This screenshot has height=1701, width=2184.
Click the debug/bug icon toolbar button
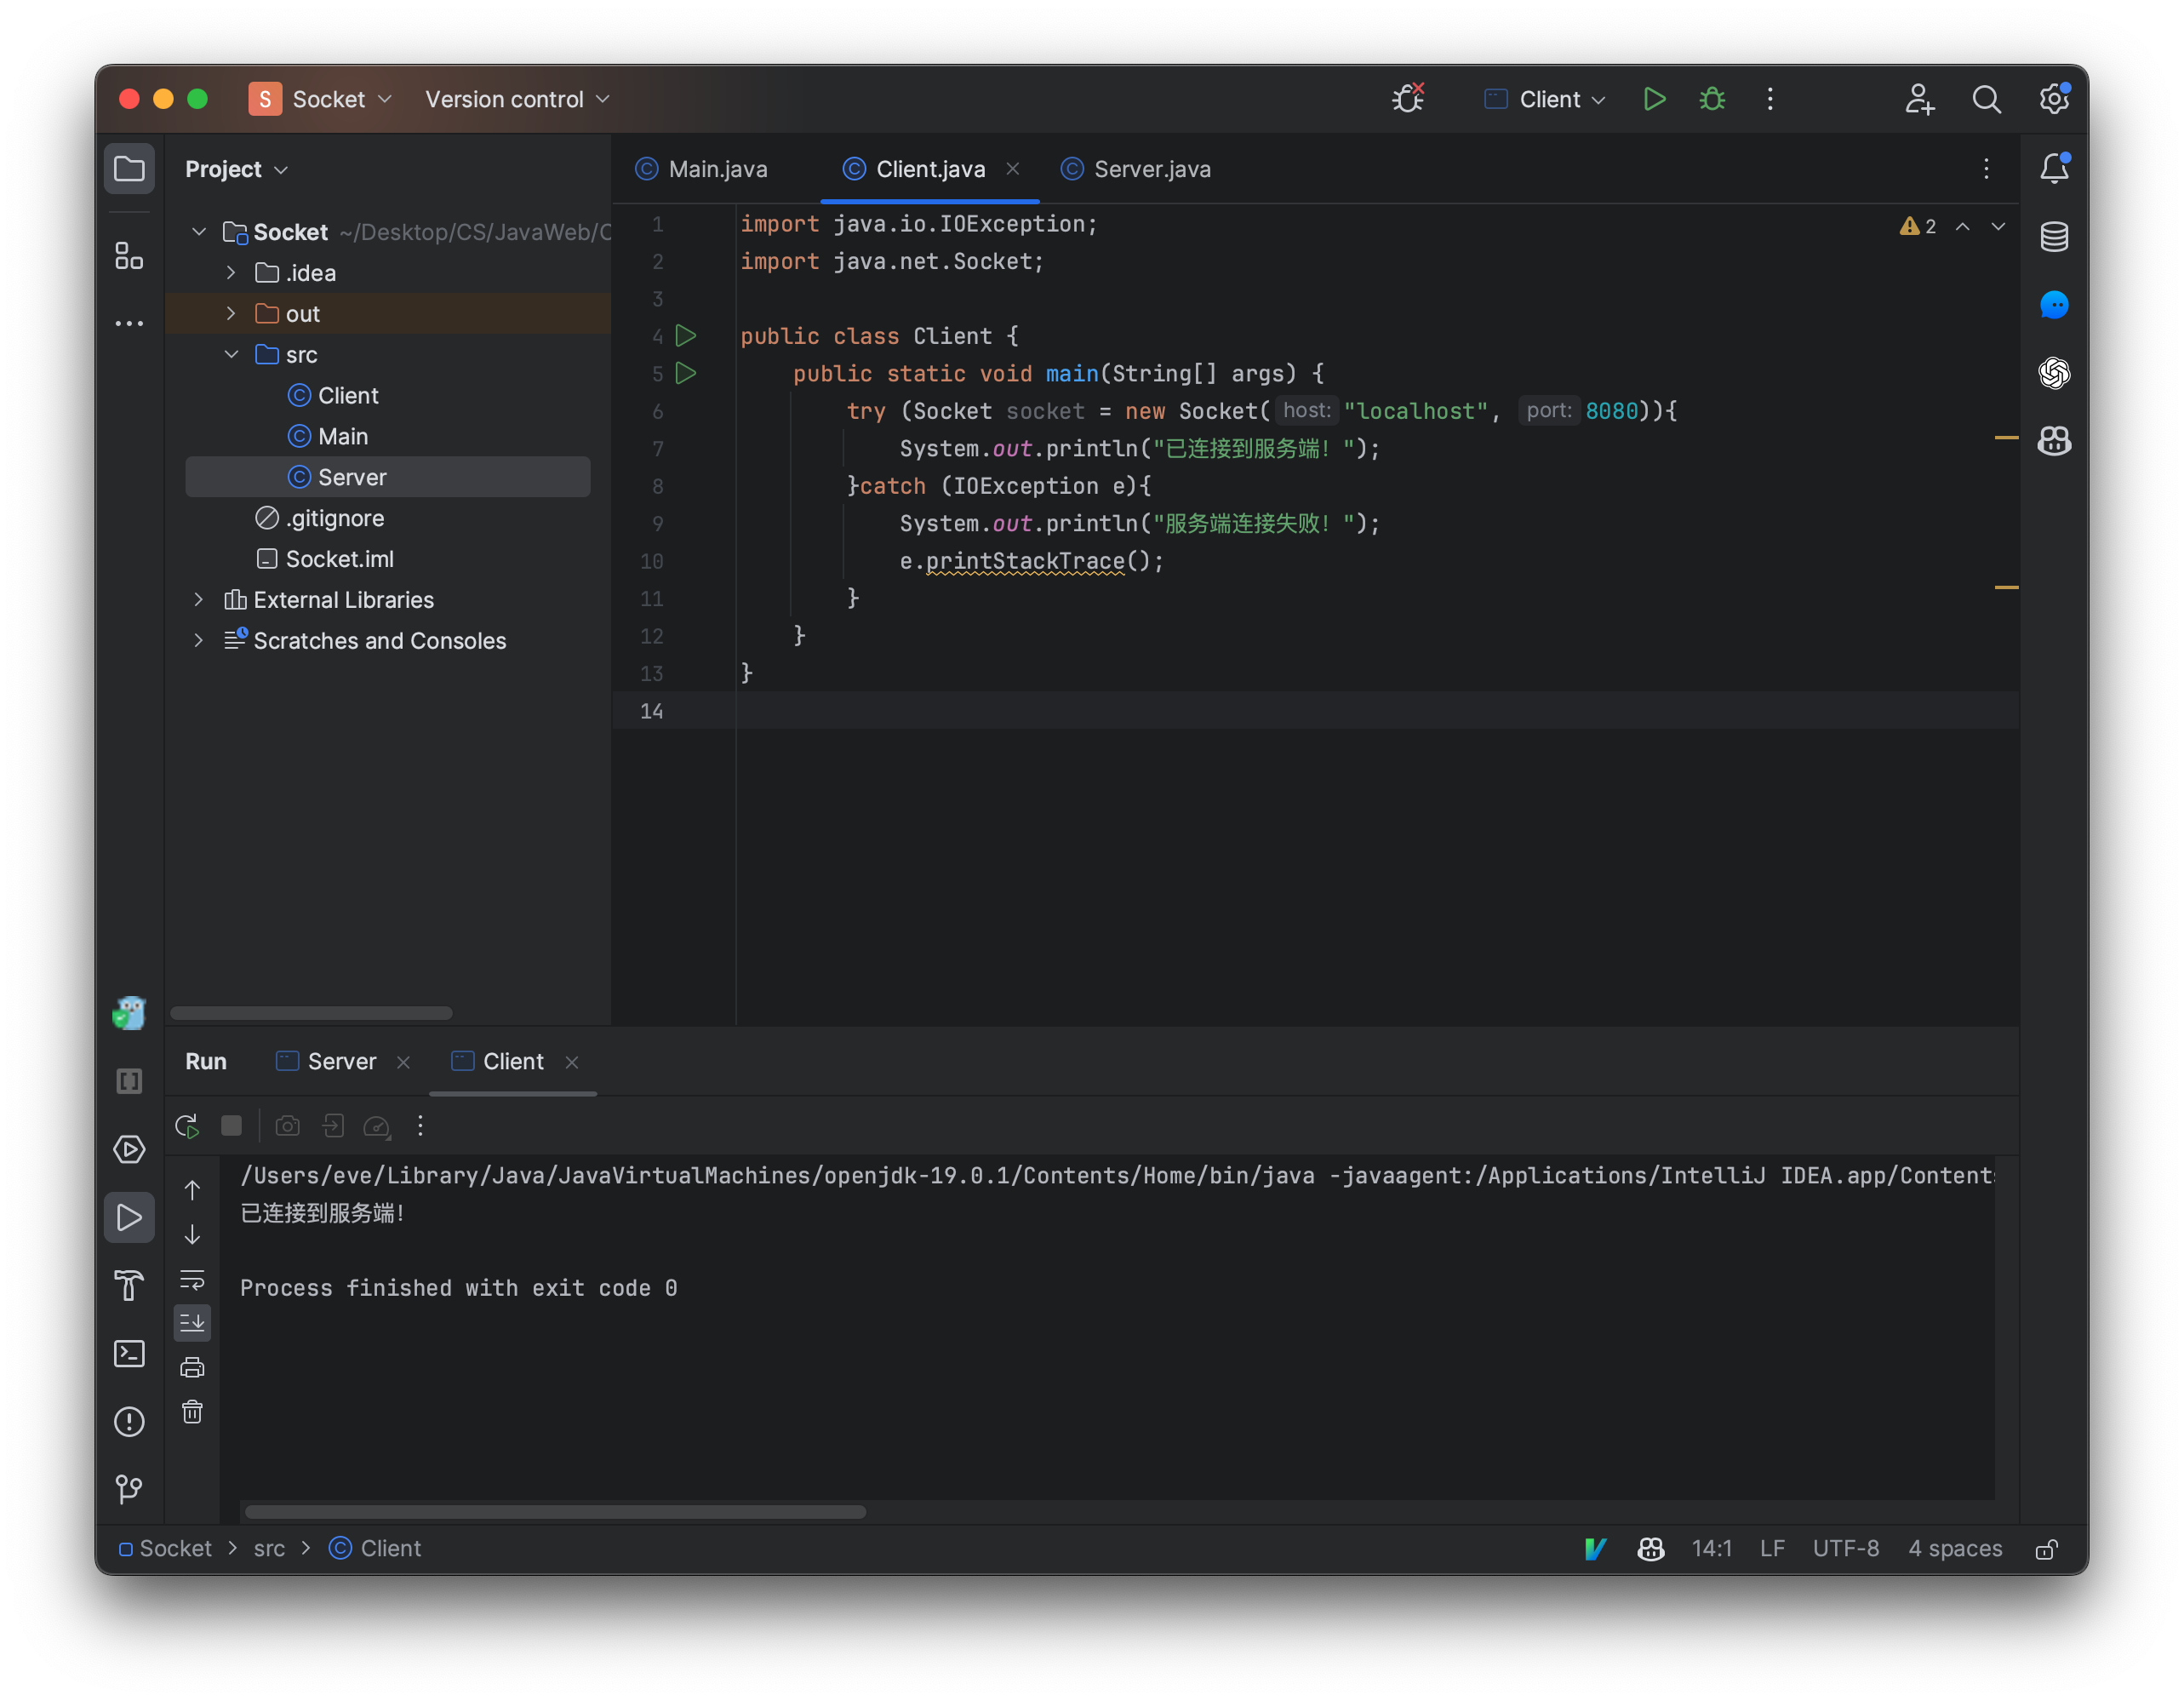(1712, 100)
